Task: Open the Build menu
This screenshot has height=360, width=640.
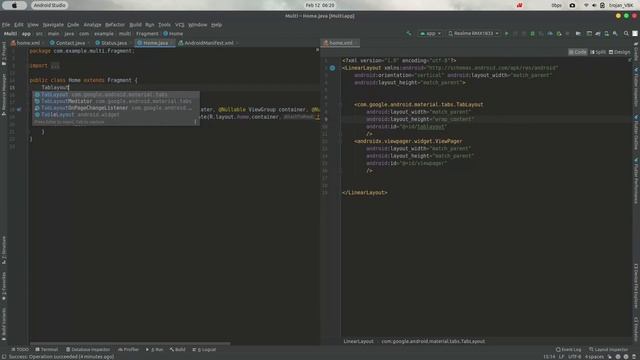Action: tap(135, 24)
